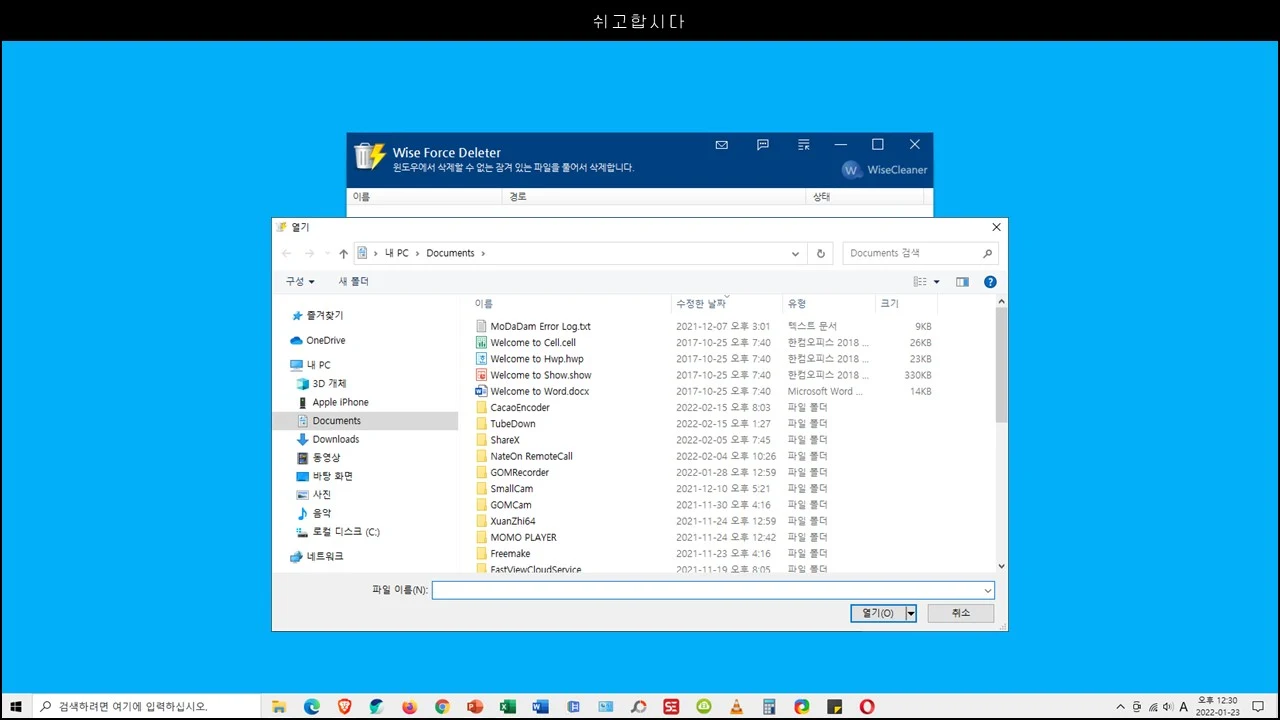1280x720 pixels.
Task: Click the 내 PC breadcrumb in the address bar
Action: [397, 253]
